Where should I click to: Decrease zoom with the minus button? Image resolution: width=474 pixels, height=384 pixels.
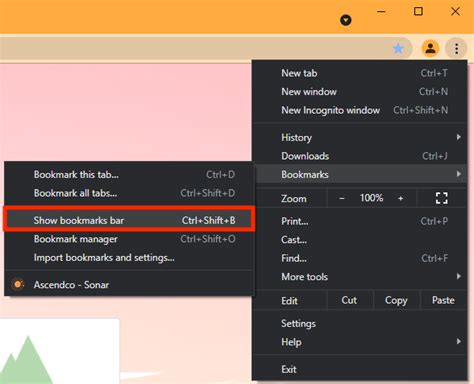pos(341,198)
